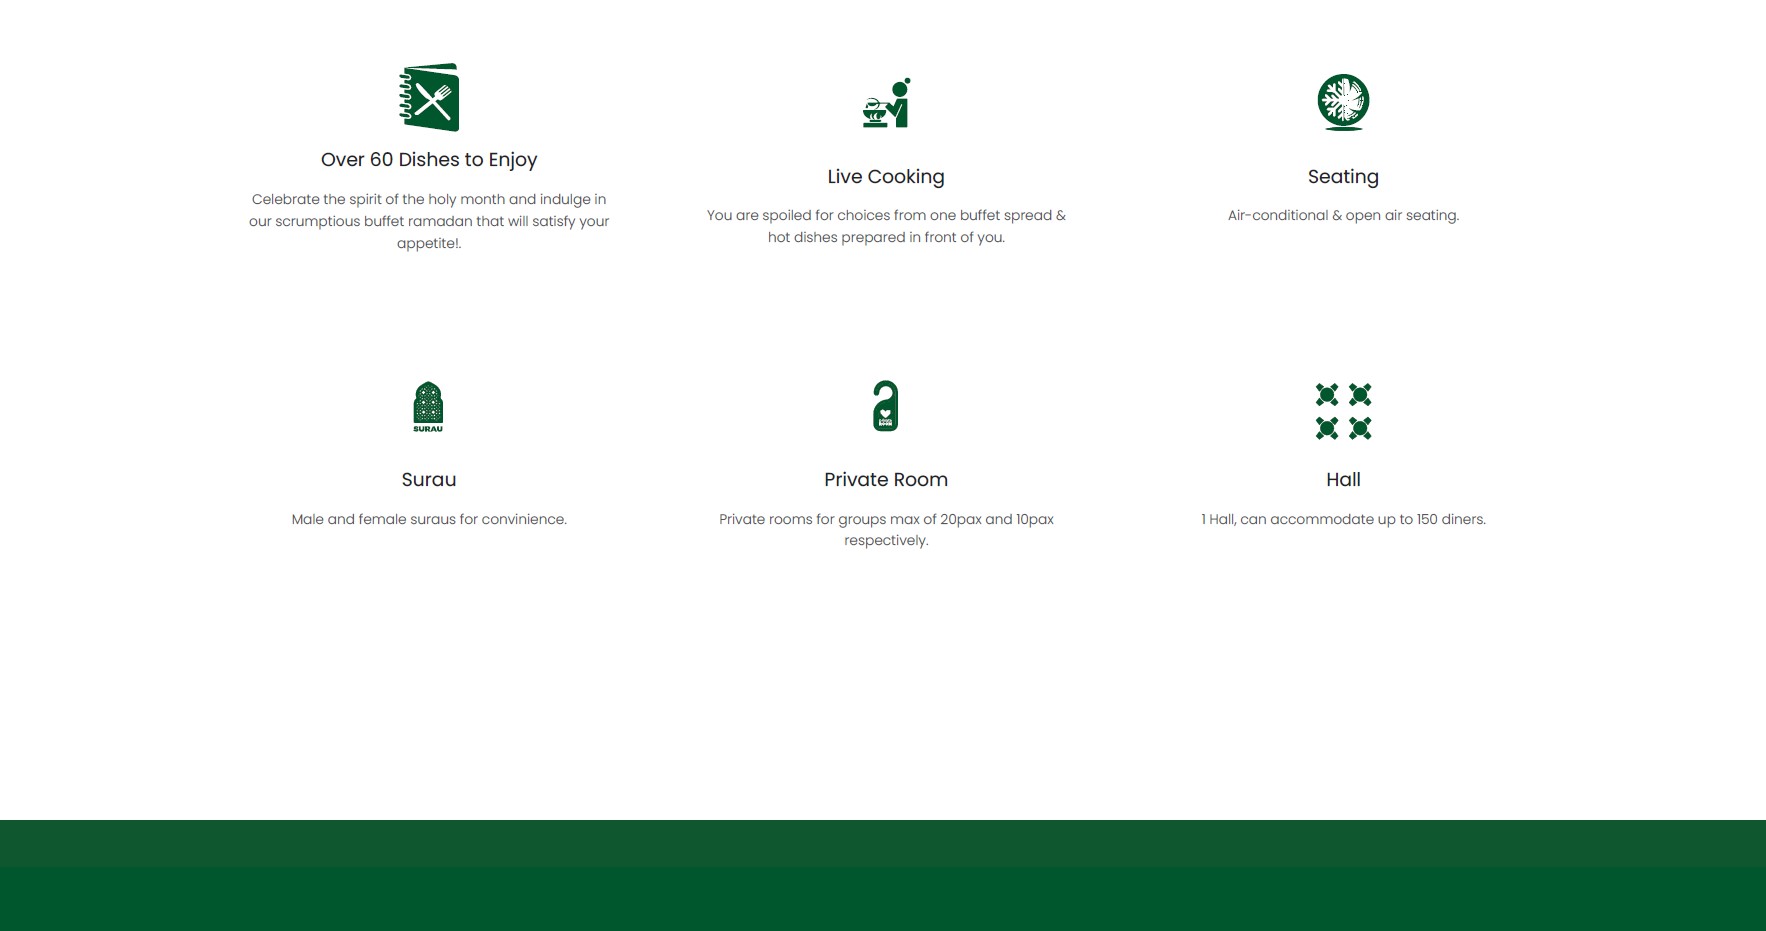The image size is (1766, 931).
Task: Click the 'Live Cooking' heading
Action: coord(886,177)
